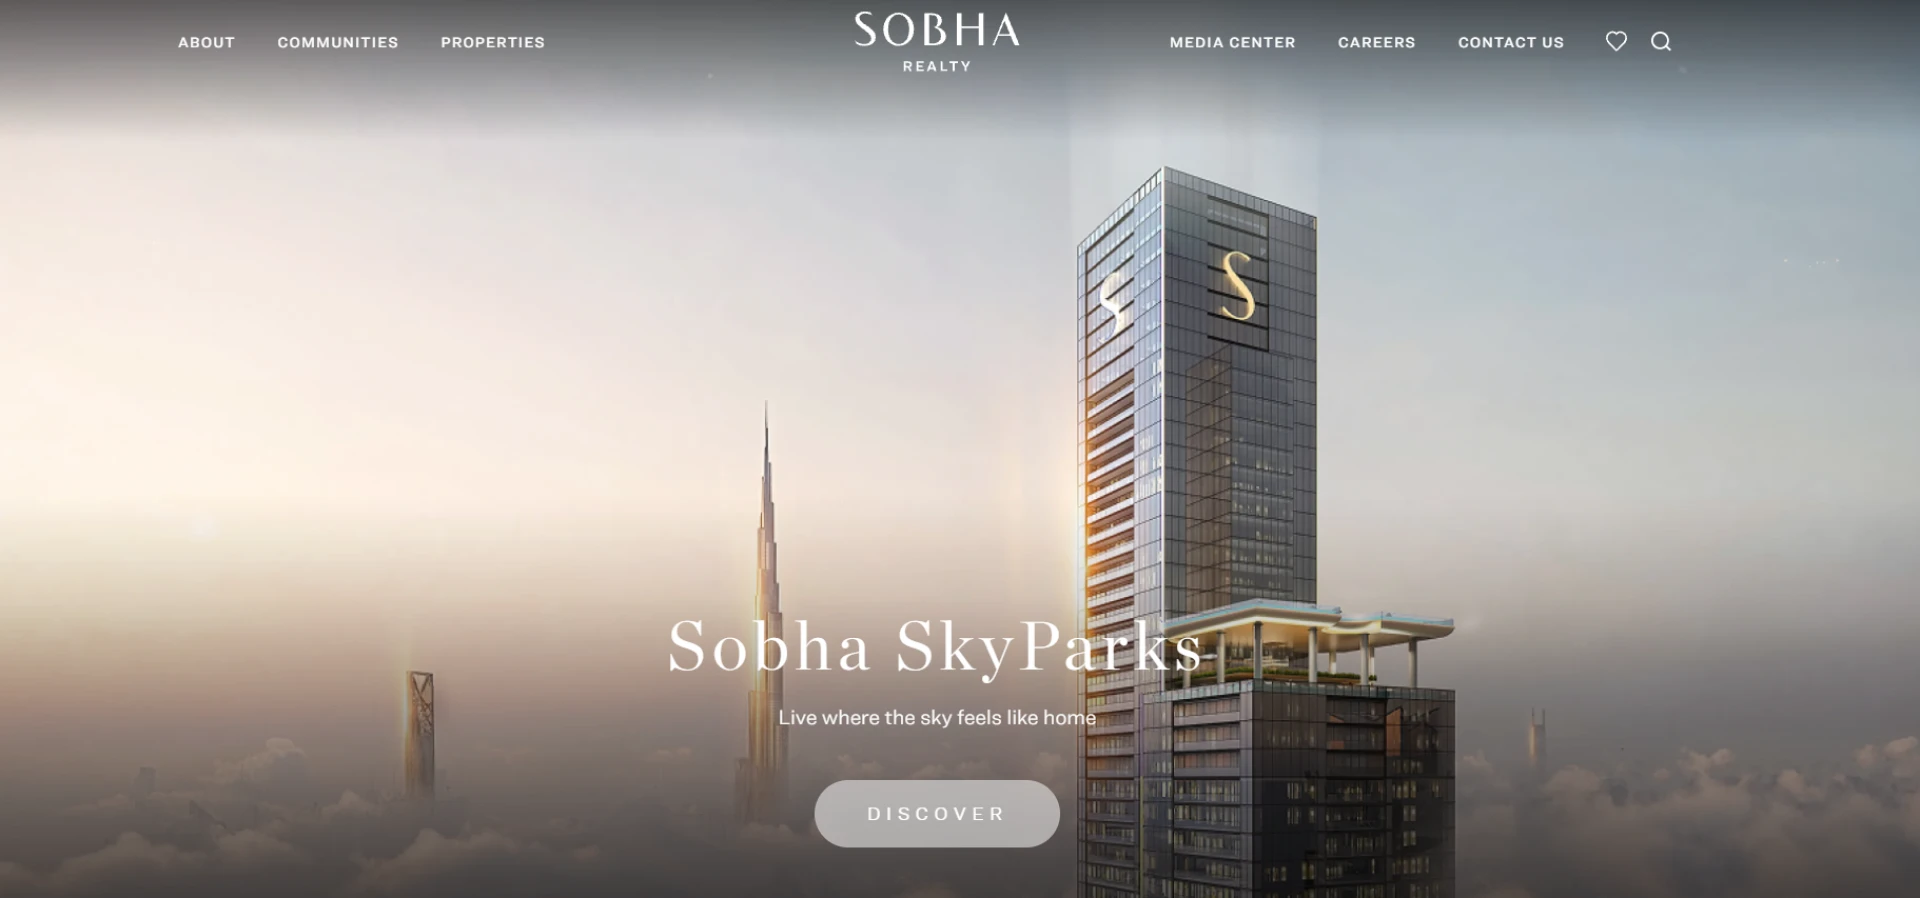Click the Sobha SkyParks headline
Image resolution: width=1920 pixels, height=898 pixels.
pos(935,648)
